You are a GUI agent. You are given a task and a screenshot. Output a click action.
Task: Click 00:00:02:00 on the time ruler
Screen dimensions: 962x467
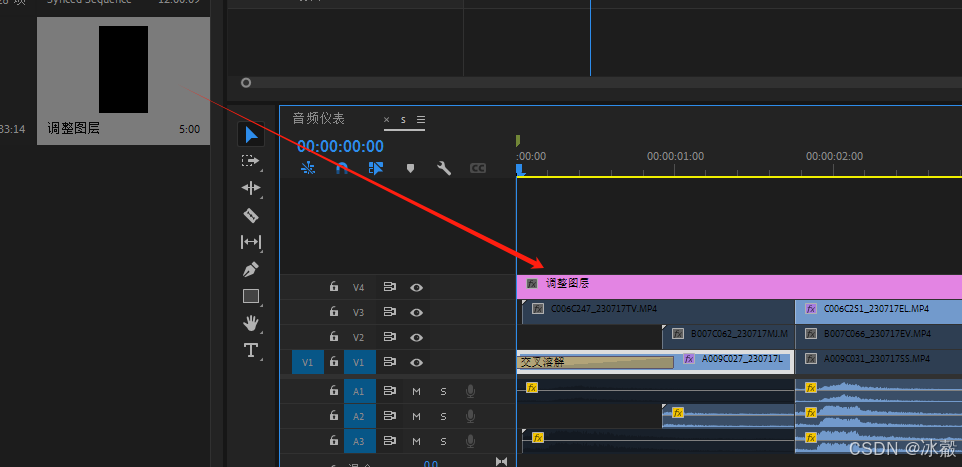834,156
